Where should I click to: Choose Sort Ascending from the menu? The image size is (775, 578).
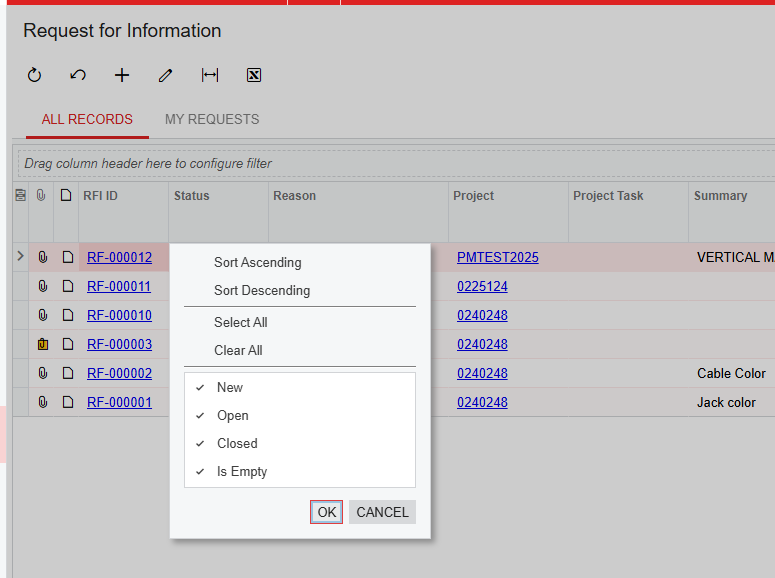(x=257, y=262)
